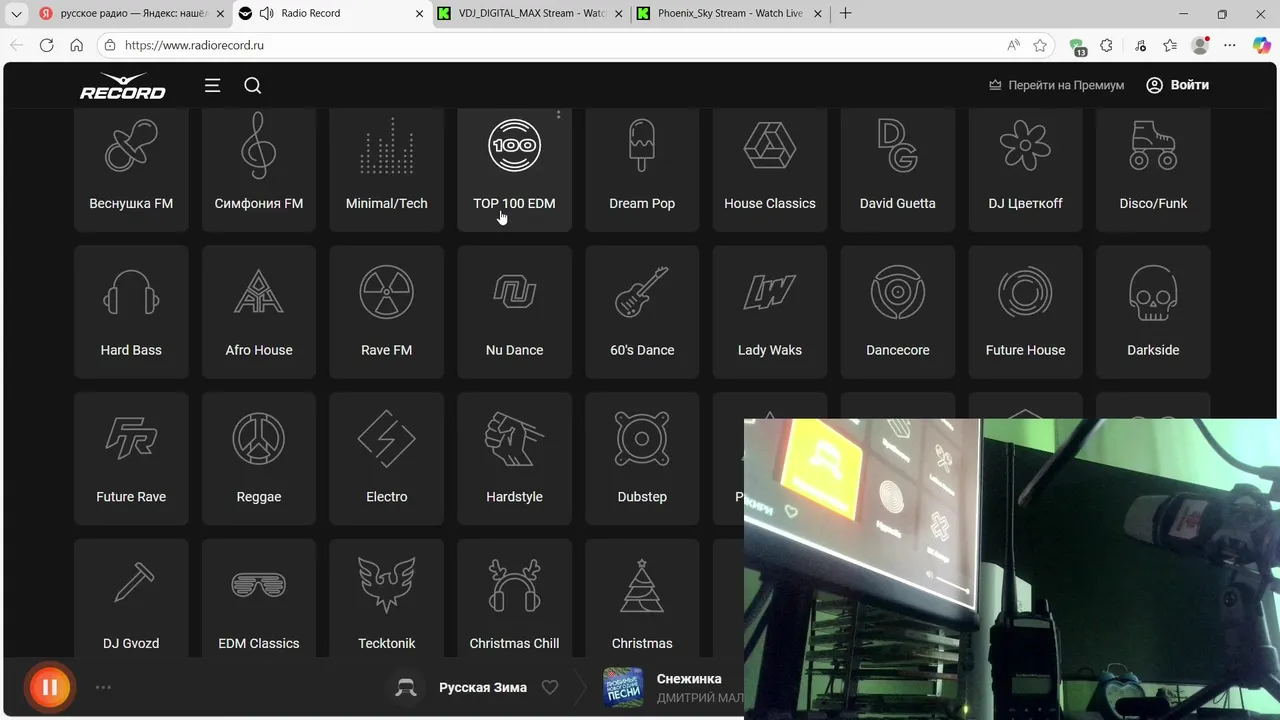Select the Reggae peace-sign station
This screenshot has height=720, width=1280.
pyautogui.click(x=259, y=459)
